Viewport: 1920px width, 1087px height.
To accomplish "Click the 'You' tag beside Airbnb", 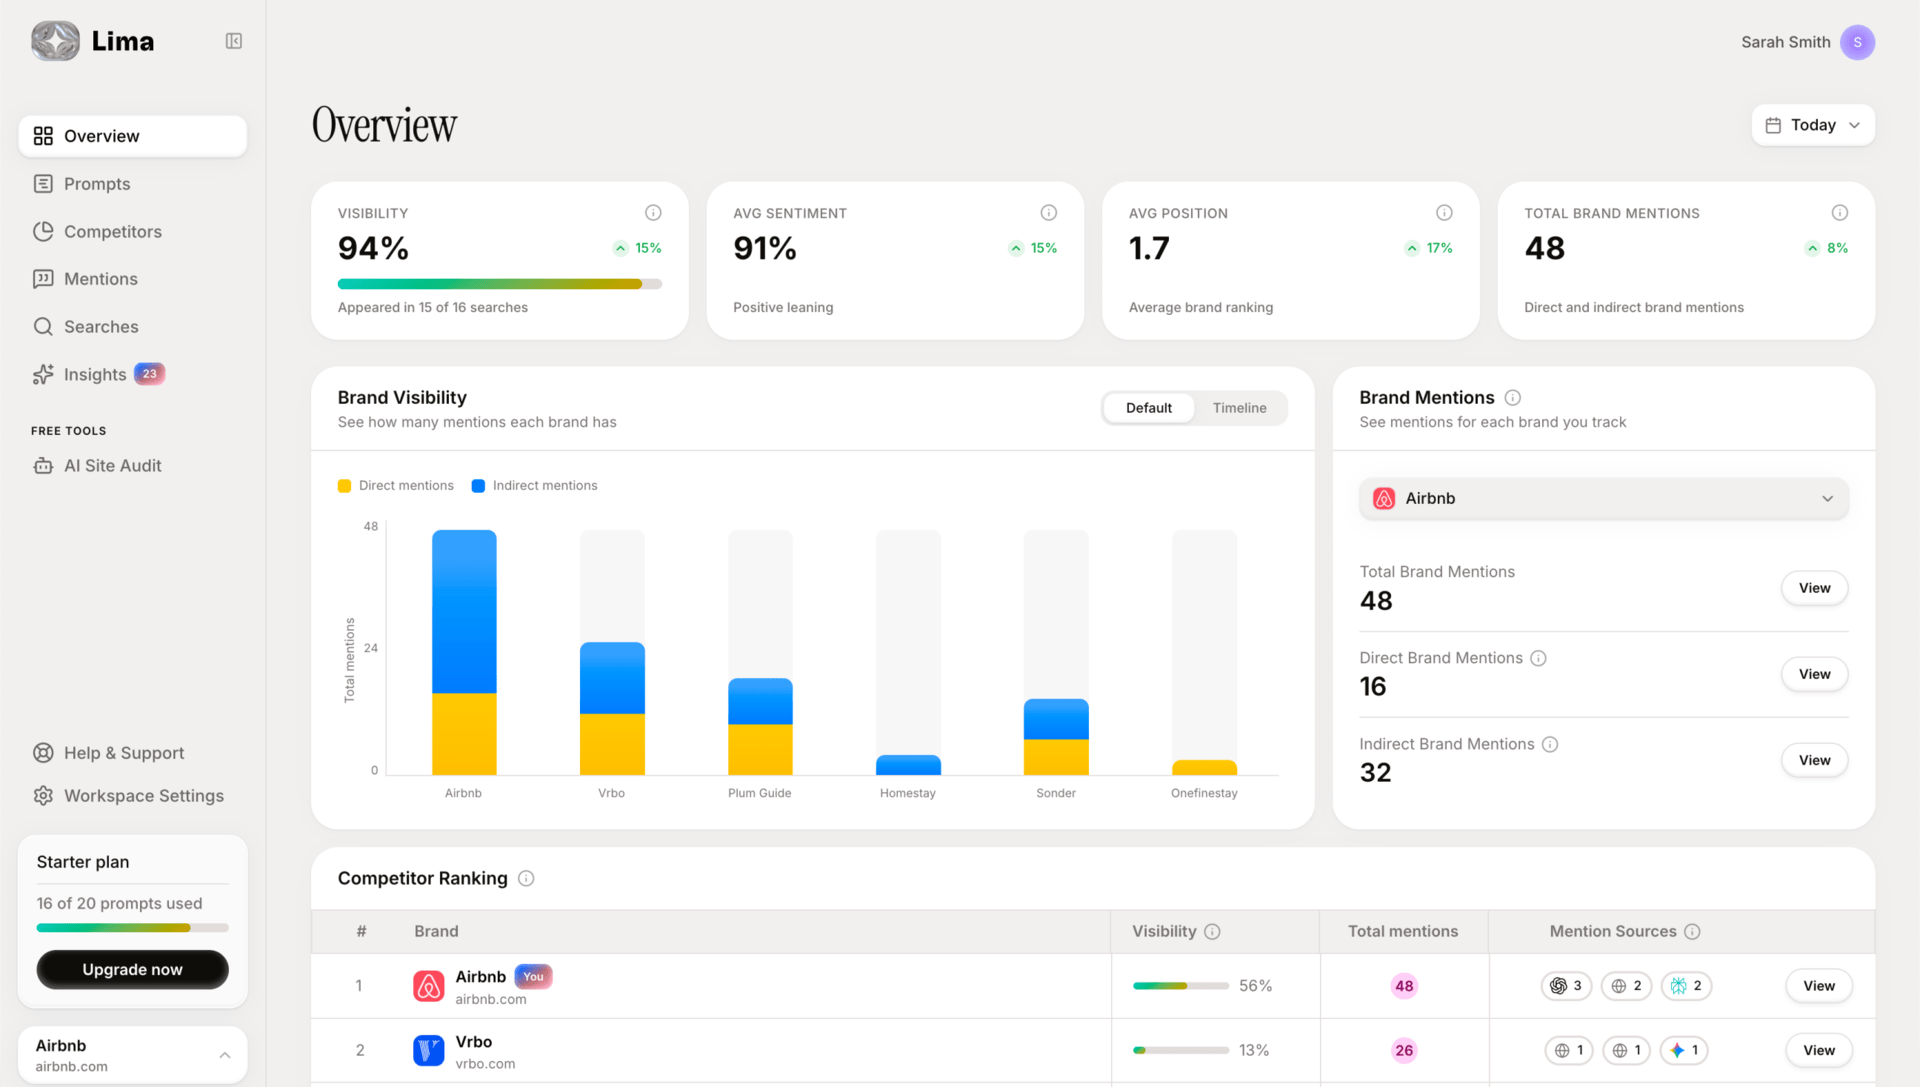I will coord(533,977).
